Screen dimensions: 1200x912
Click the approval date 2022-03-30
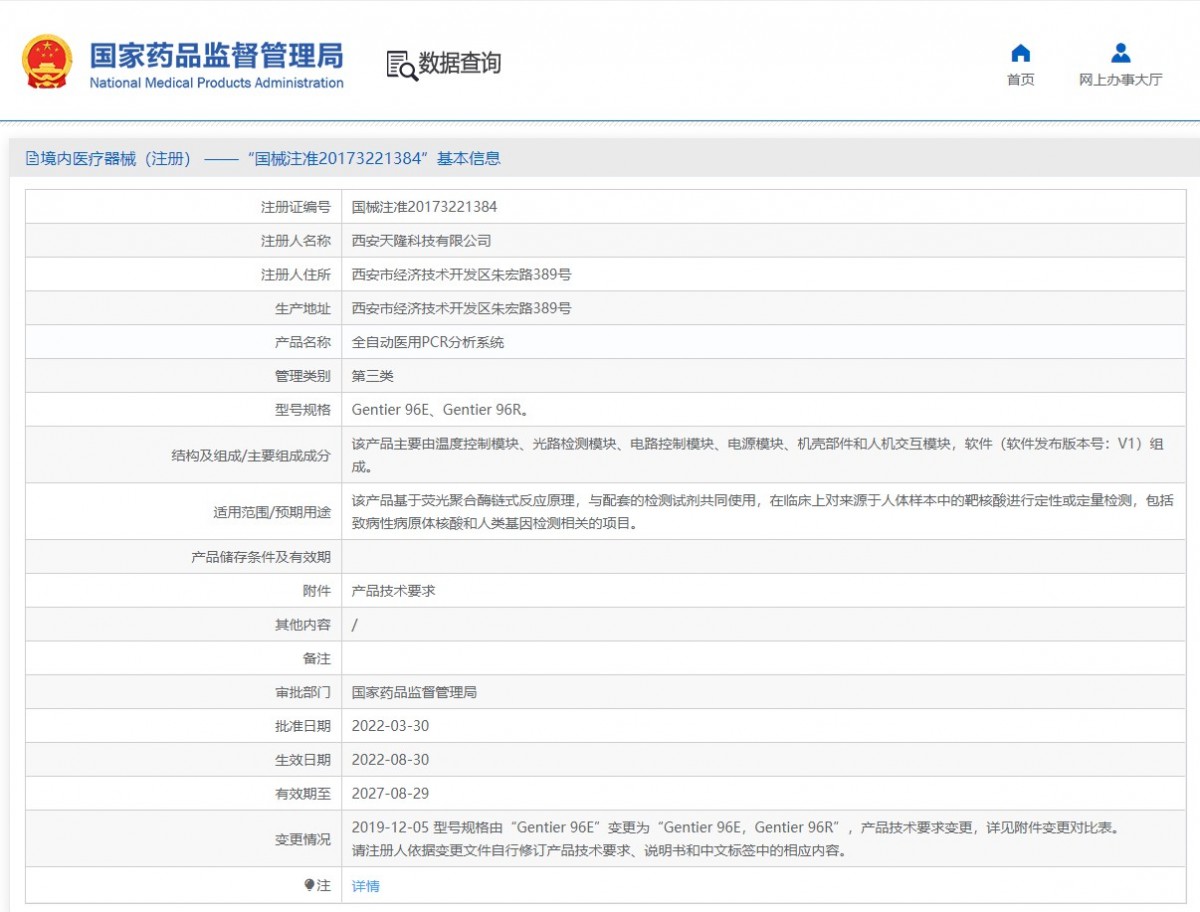(390, 726)
